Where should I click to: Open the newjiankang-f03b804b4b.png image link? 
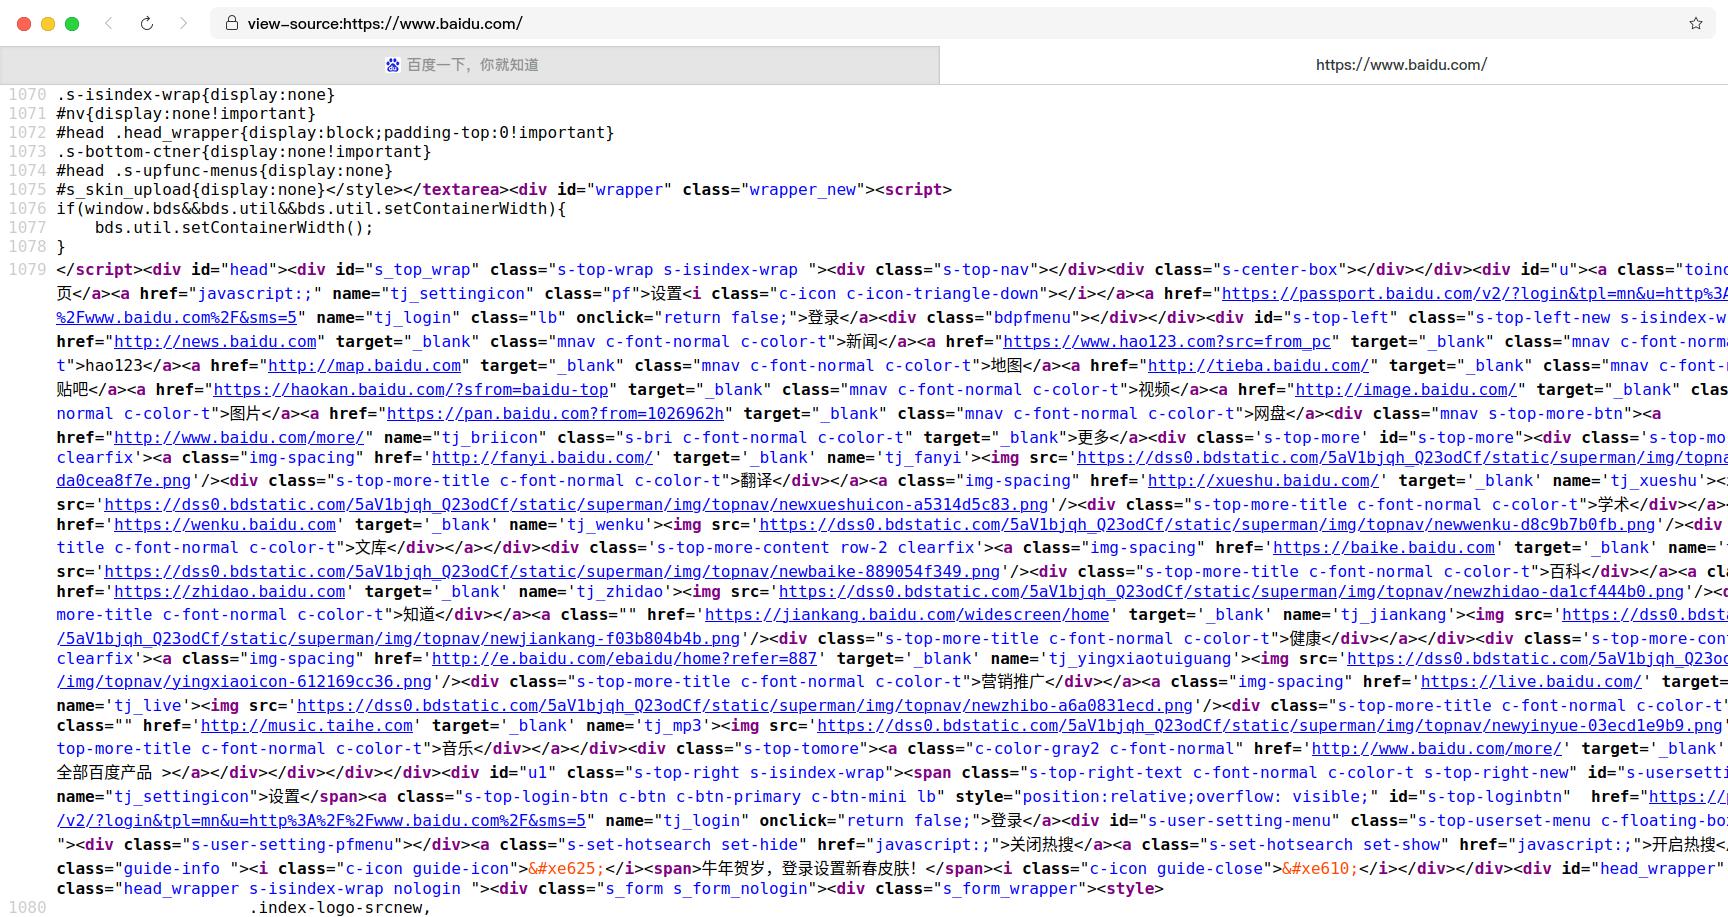coord(398,638)
